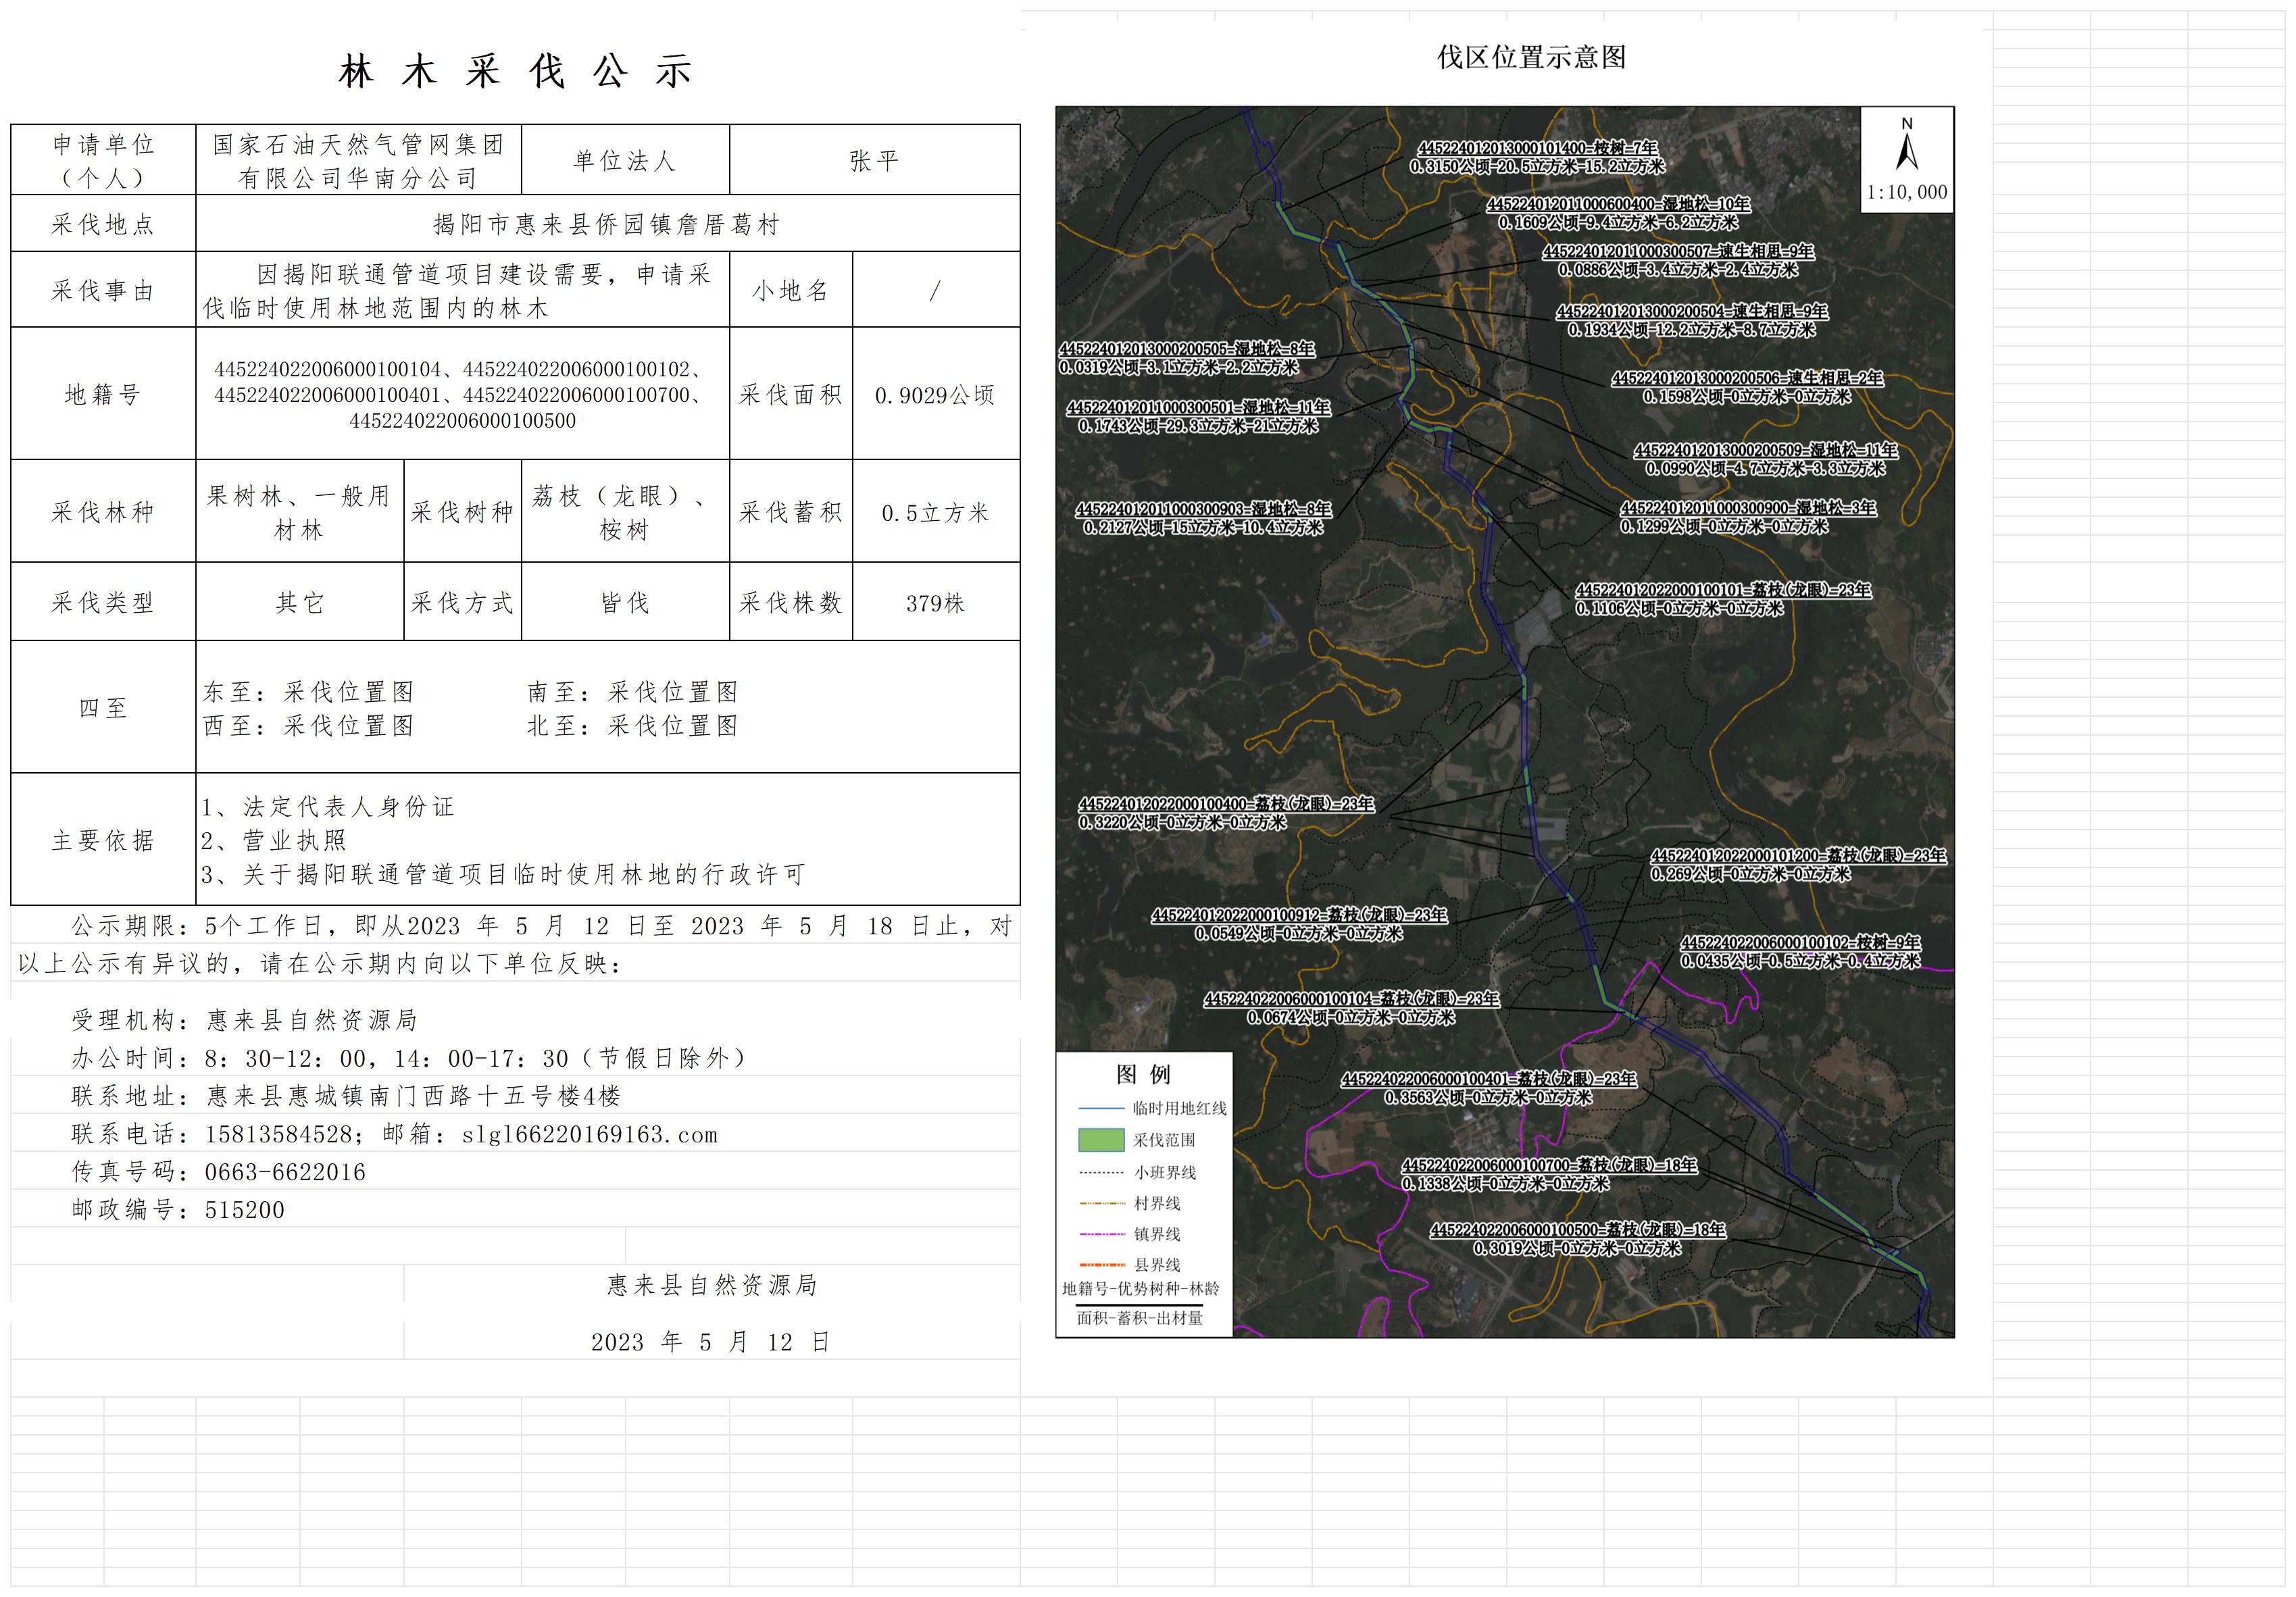Image resolution: width=2296 pixels, height=1597 pixels.
Task: Select the 379株 tree count cell
Action: click(x=935, y=603)
